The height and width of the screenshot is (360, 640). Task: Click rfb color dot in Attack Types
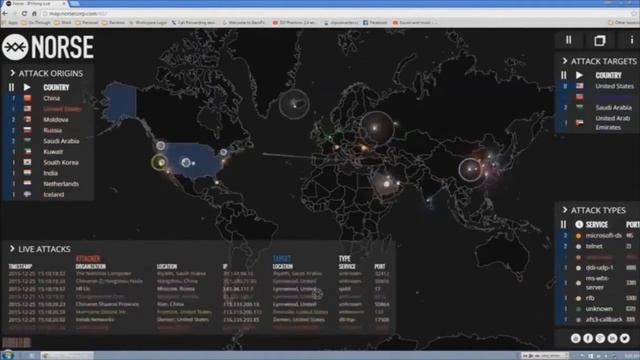coord(578,298)
